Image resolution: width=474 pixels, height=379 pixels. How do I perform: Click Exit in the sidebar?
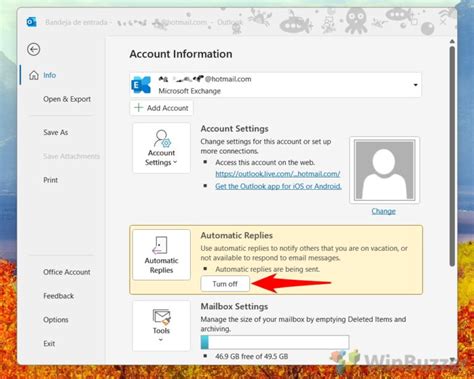tap(49, 344)
